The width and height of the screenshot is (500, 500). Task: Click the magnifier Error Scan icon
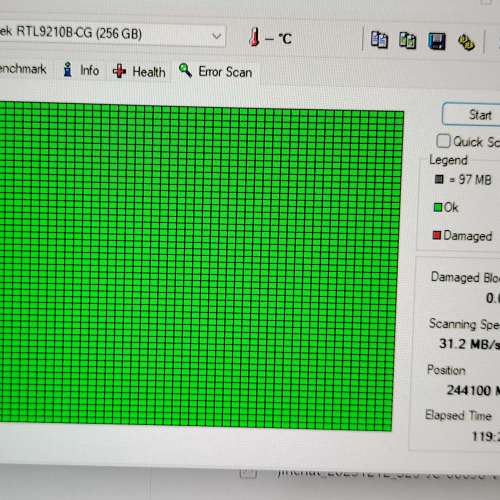point(185,70)
